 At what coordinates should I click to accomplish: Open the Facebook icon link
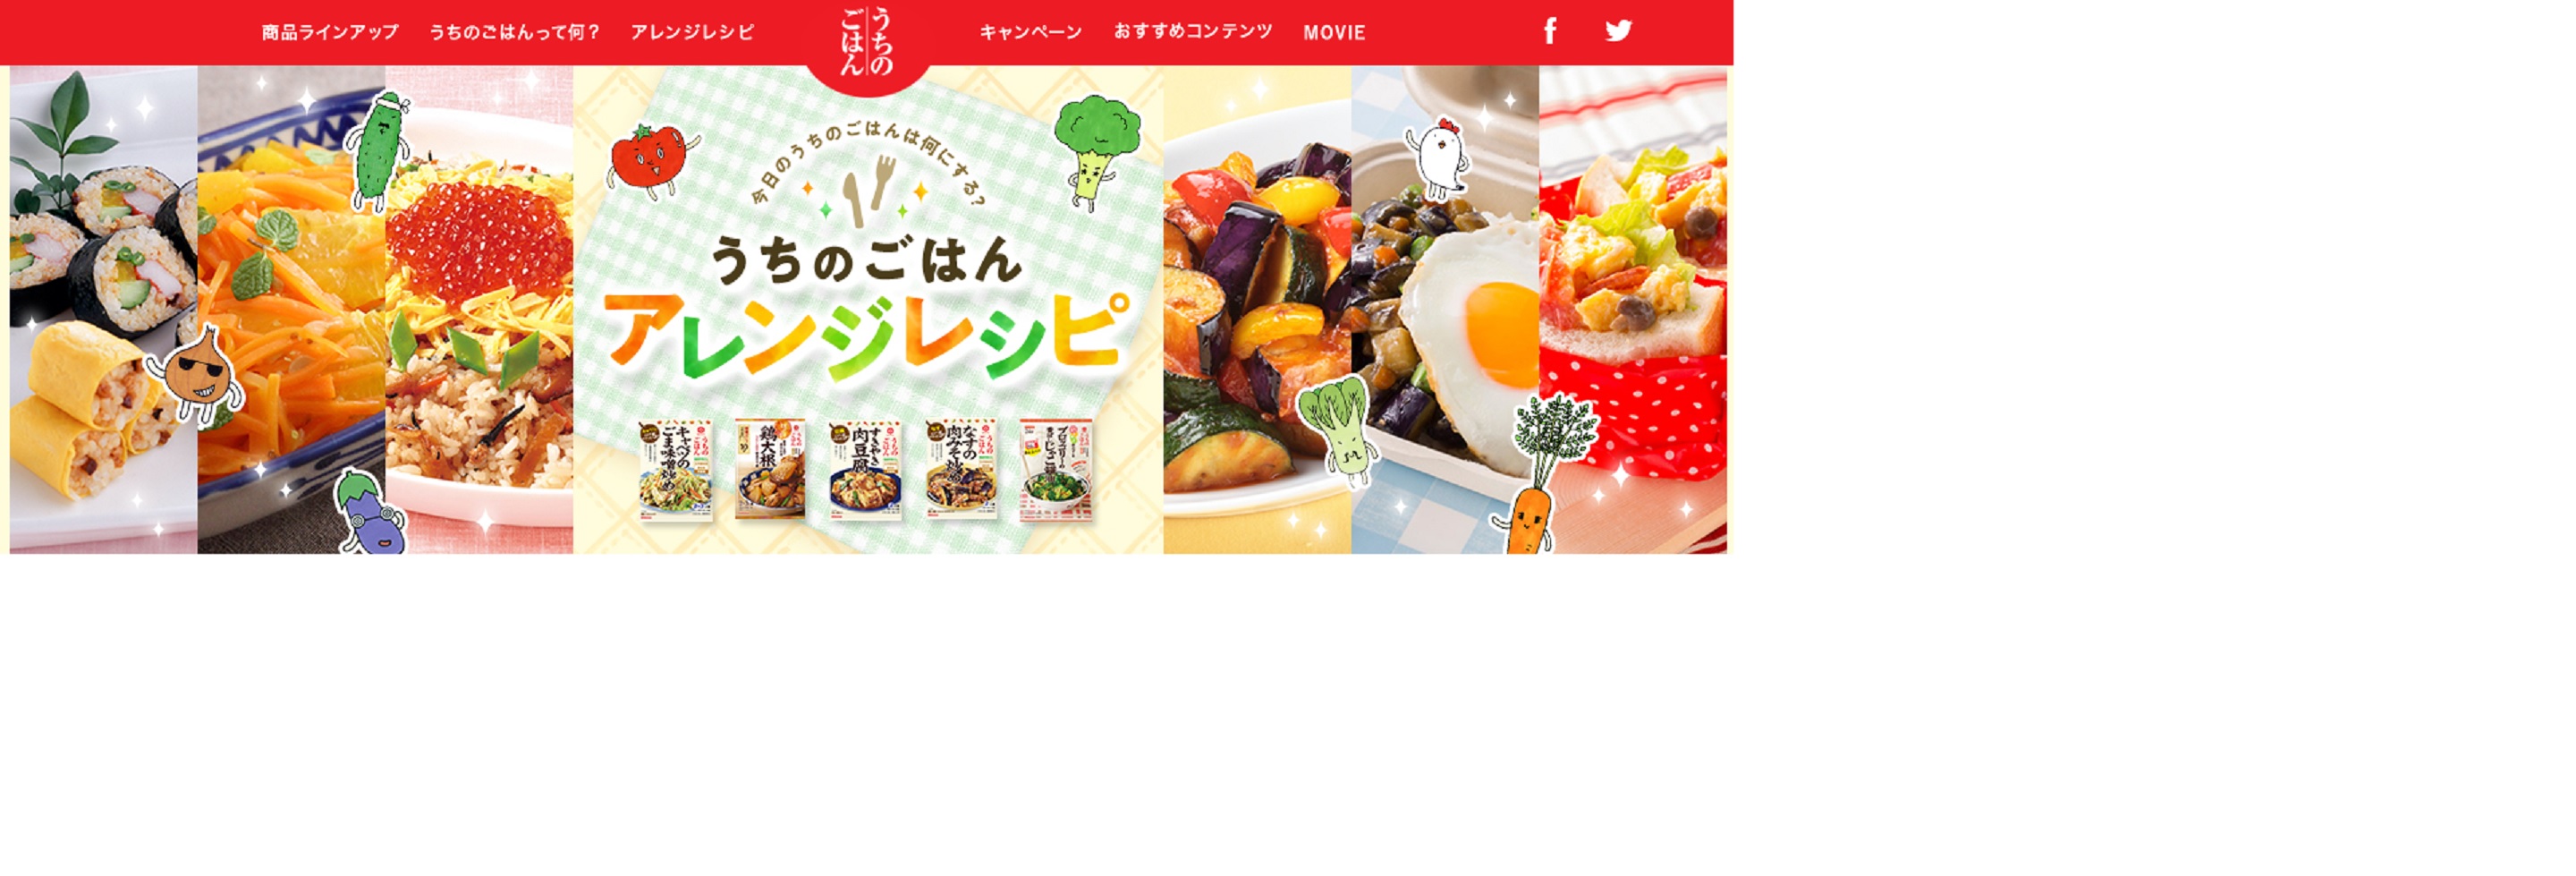[1549, 31]
